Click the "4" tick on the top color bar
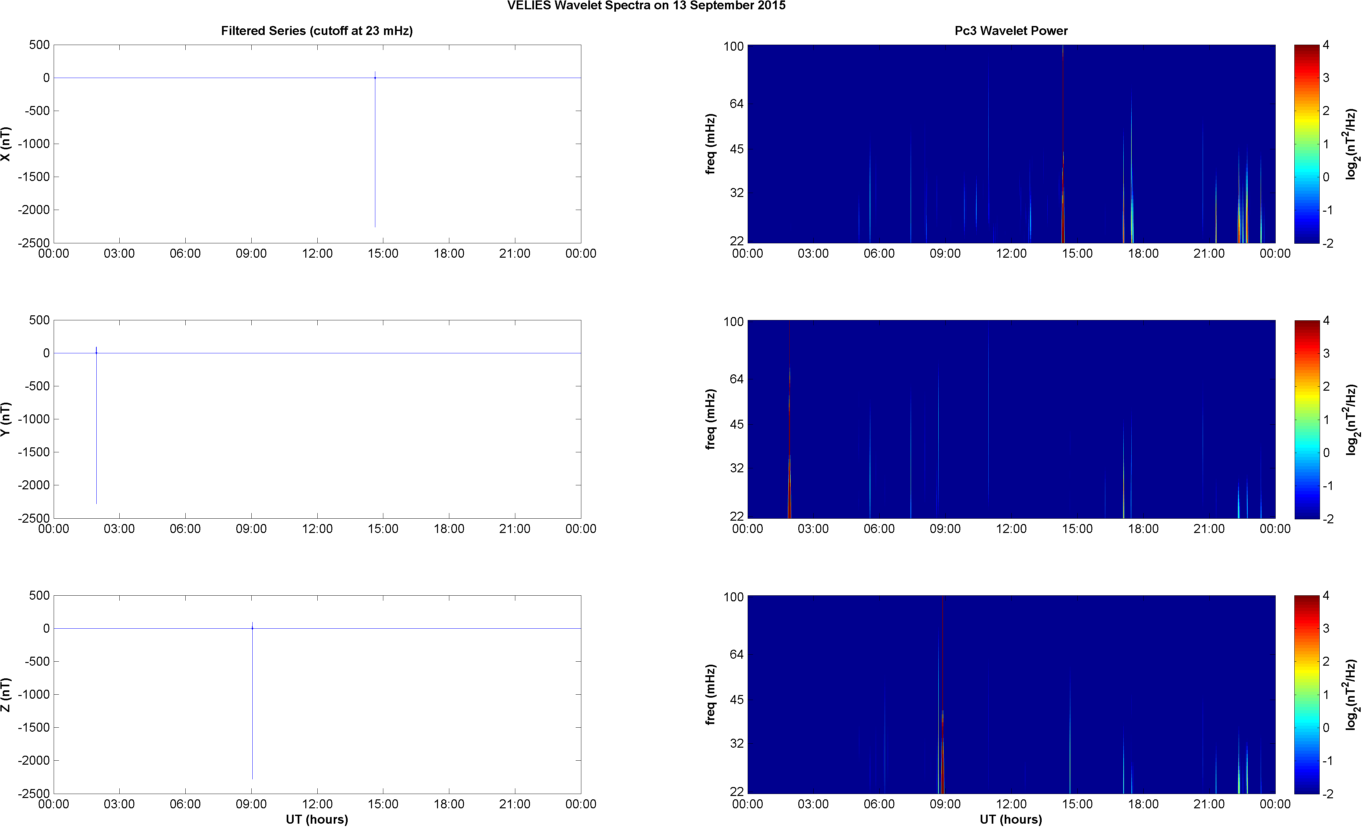 coord(1324,45)
